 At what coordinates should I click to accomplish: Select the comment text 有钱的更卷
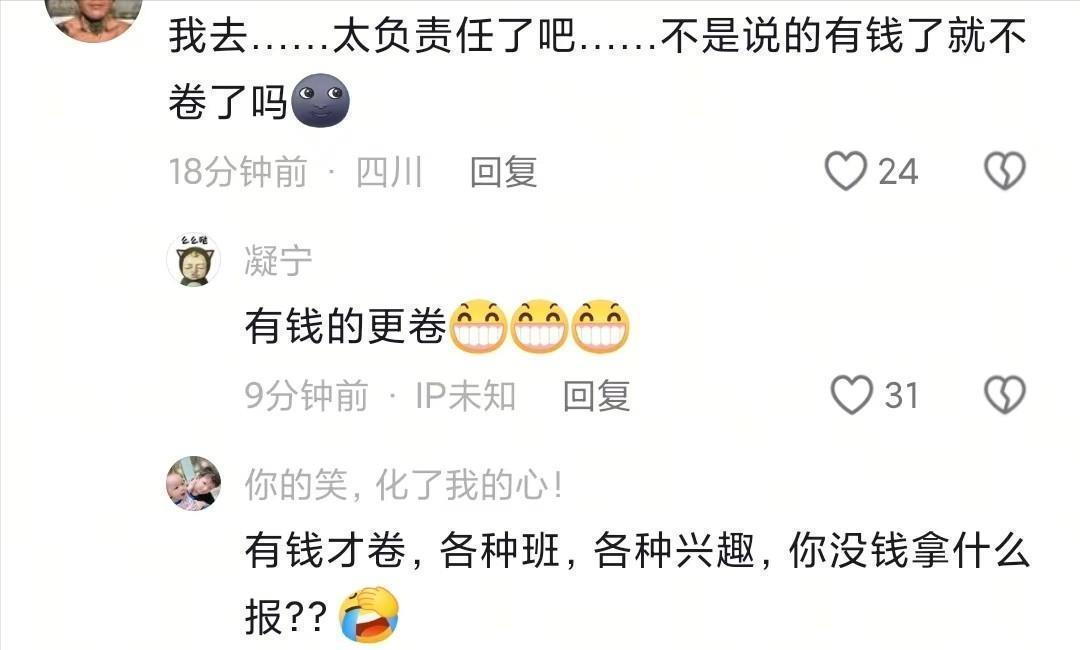pyautogui.click(x=346, y=326)
